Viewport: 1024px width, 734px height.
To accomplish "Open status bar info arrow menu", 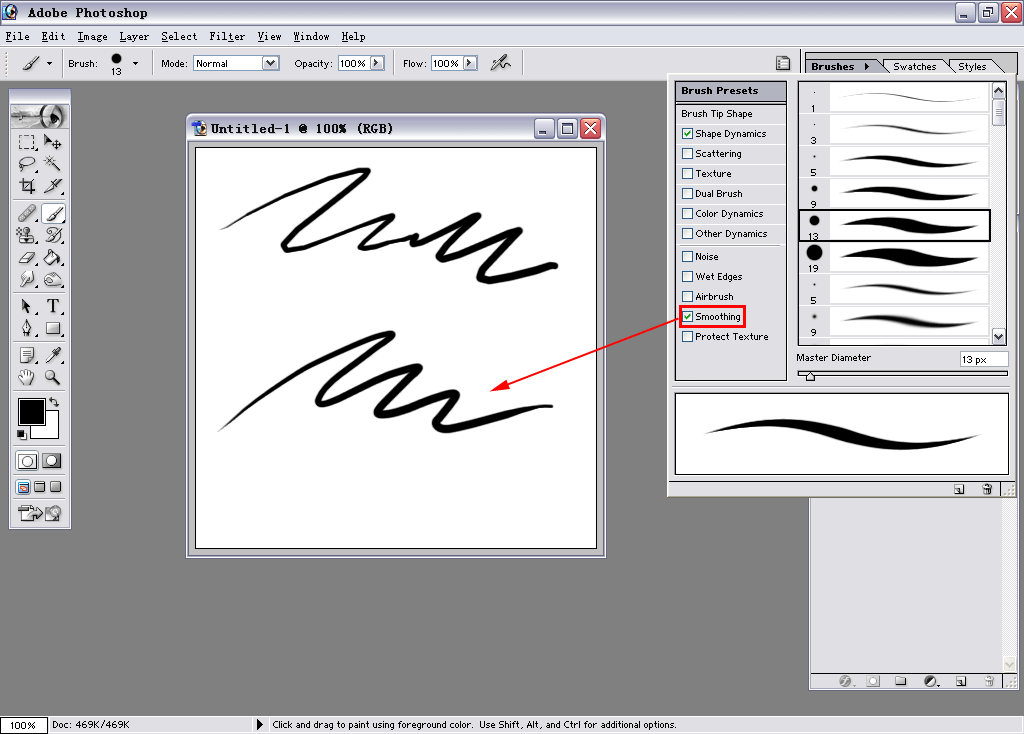I will tap(259, 724).
